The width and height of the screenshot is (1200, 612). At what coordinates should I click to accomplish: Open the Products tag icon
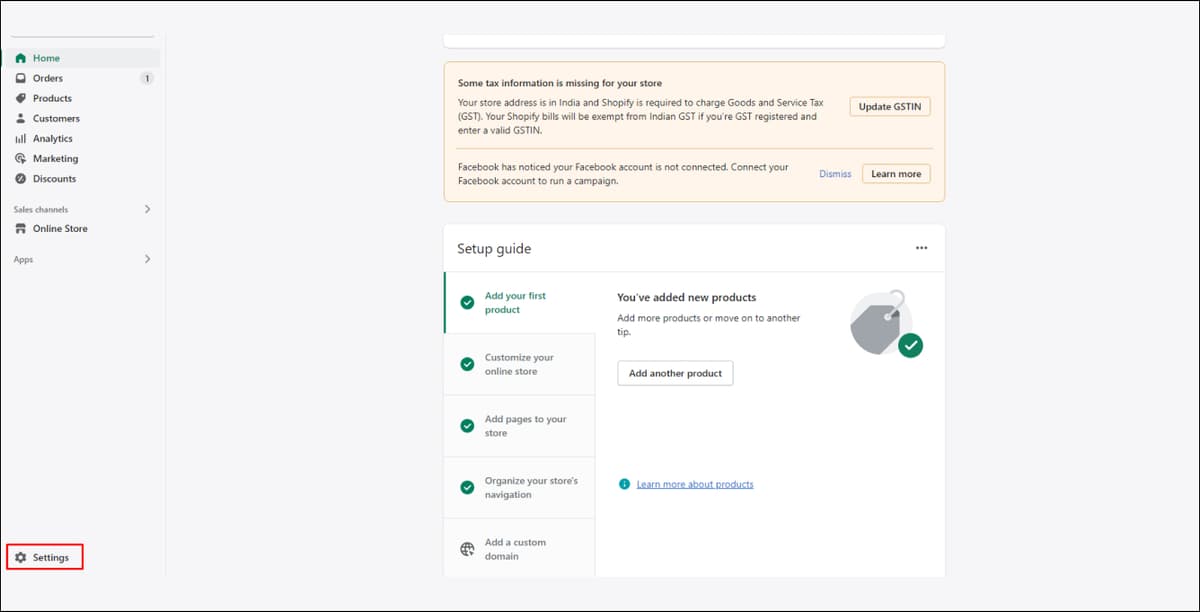(20, 98)
